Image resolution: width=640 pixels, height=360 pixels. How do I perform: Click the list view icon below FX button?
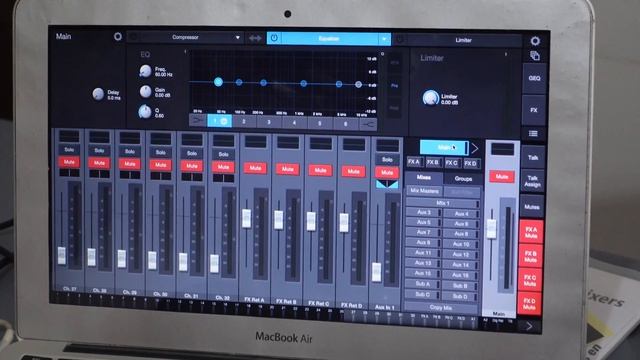(533, 133)
